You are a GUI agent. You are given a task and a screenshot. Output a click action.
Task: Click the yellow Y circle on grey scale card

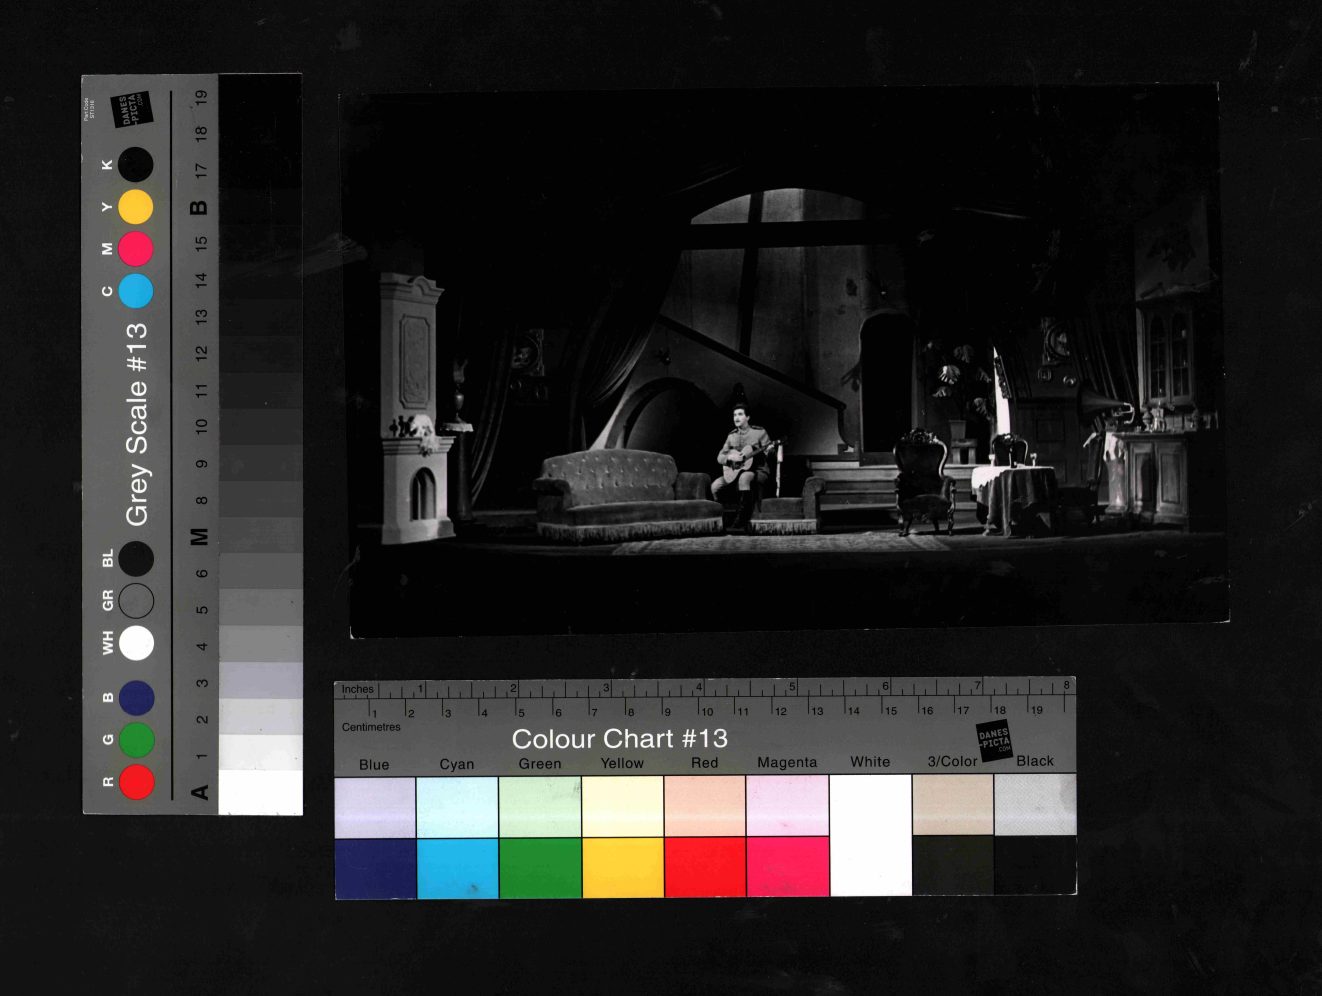coord(136,207)
